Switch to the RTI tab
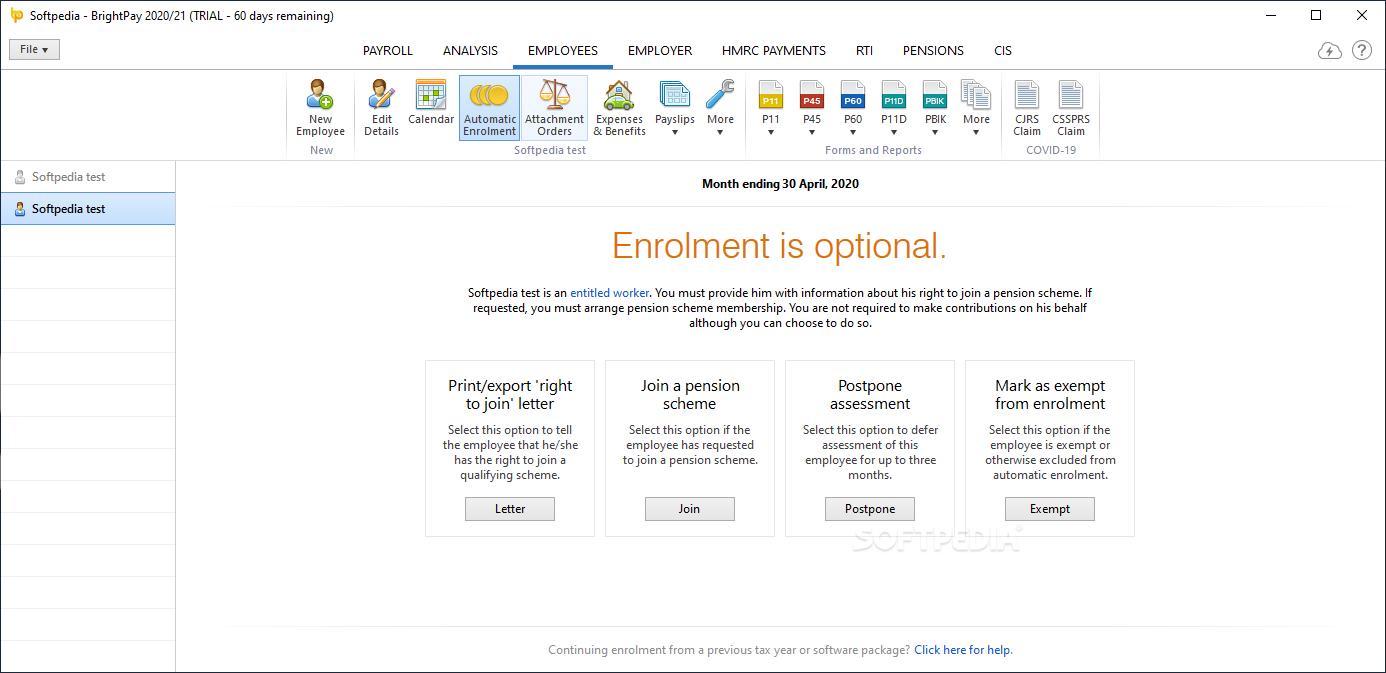 [x=864, y=50]
